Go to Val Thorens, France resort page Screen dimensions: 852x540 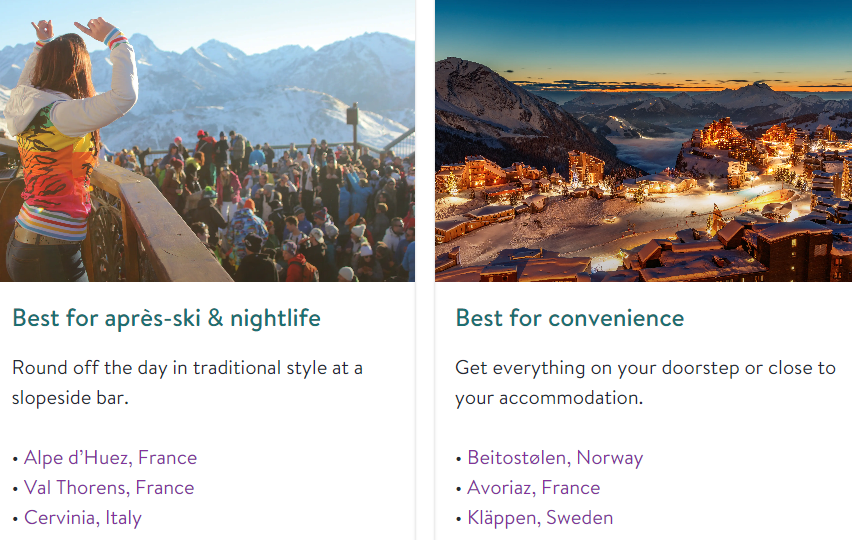coord(108,488)
